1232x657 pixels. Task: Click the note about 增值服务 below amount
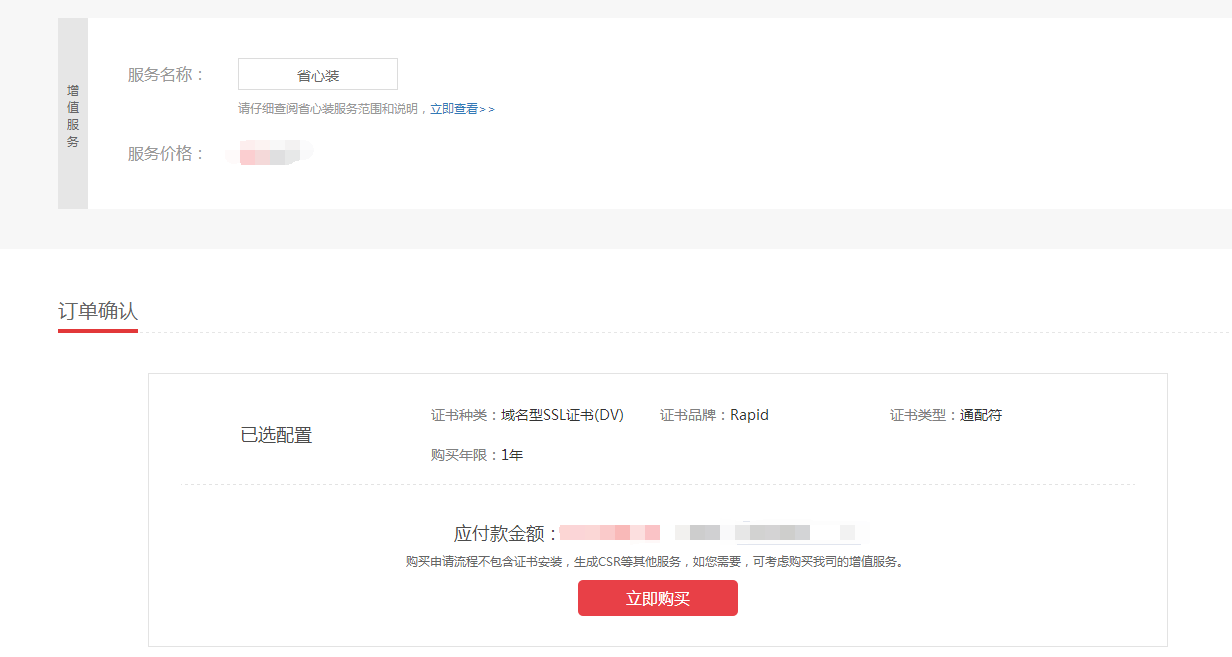coord(657,562)
